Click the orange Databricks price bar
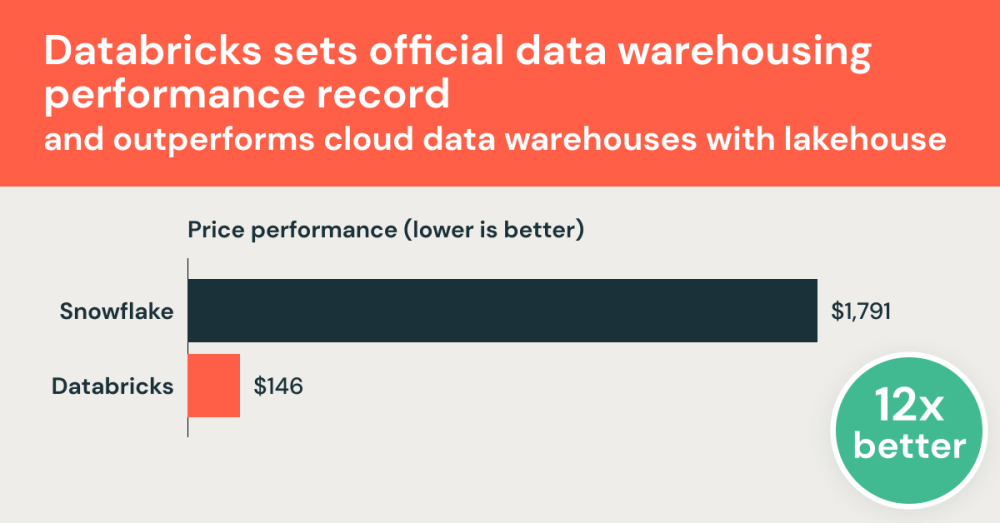The width and height of the screenshot is (1000, 523). pos(214,385)
